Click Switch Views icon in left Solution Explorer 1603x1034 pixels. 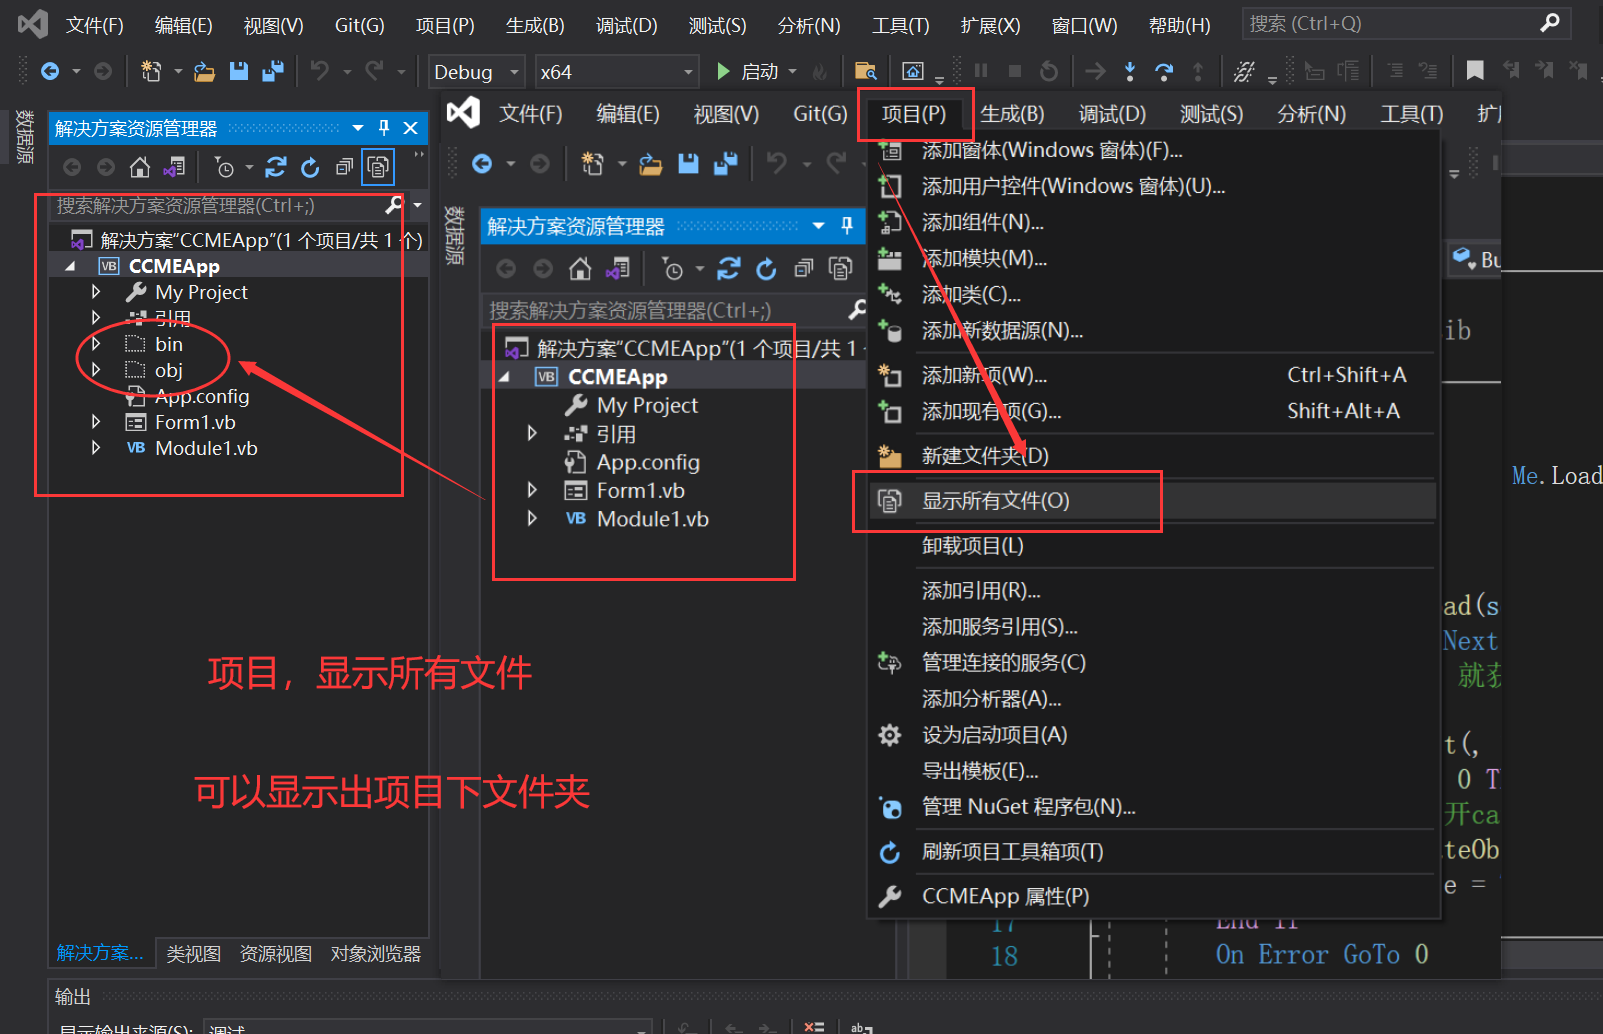[174, 167]
